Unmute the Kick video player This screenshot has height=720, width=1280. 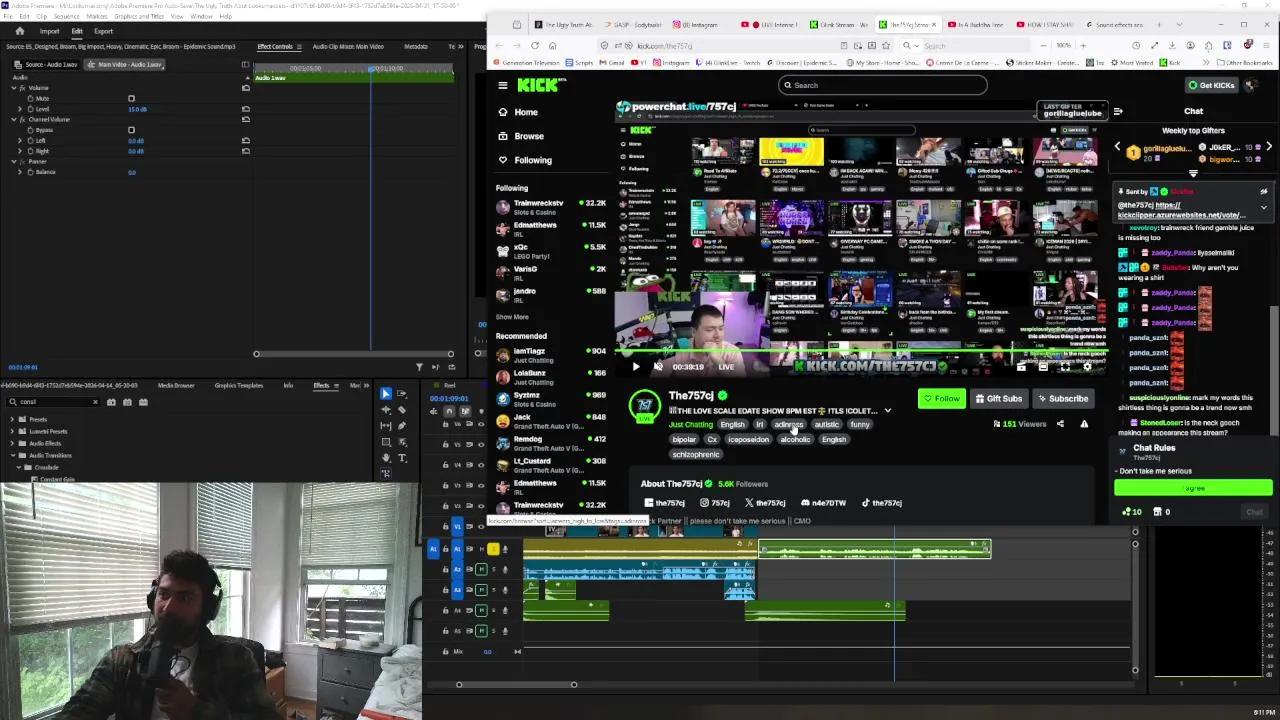(658, 367)
